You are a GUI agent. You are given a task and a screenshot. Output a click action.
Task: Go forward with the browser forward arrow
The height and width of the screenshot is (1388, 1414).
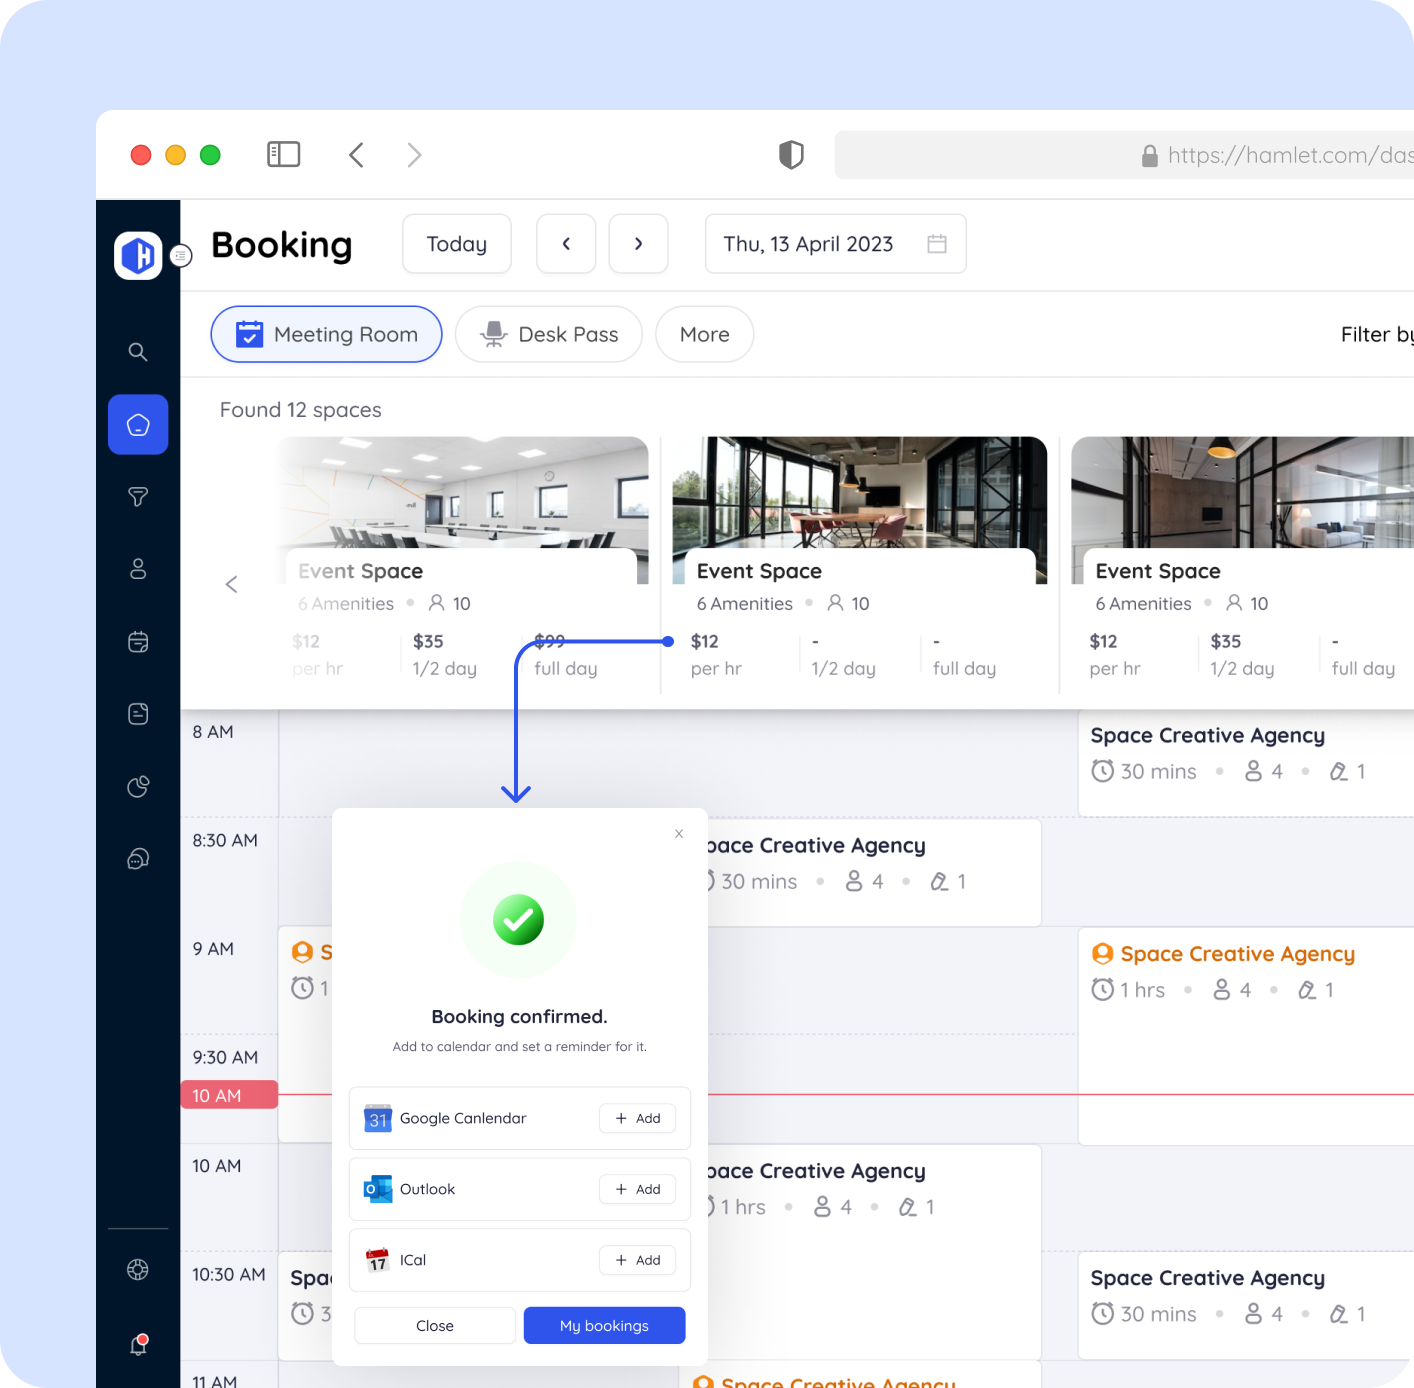(414, 155)
